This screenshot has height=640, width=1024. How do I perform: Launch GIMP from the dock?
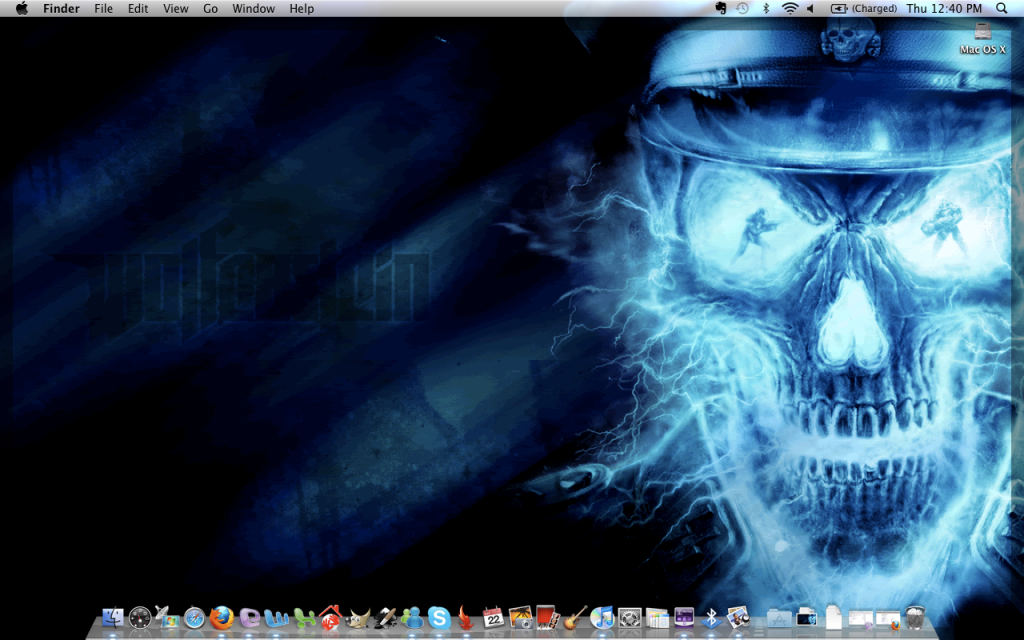click(x=357, y=618)
